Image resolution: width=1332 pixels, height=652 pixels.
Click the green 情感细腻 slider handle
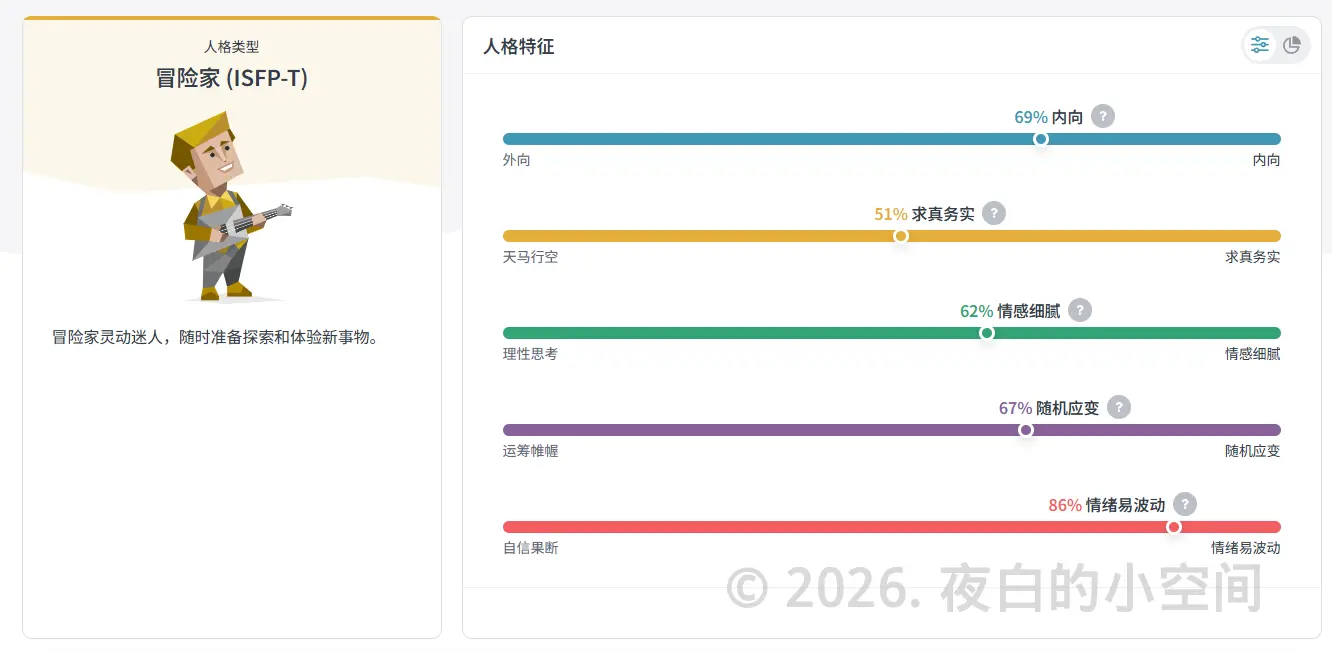987,333
